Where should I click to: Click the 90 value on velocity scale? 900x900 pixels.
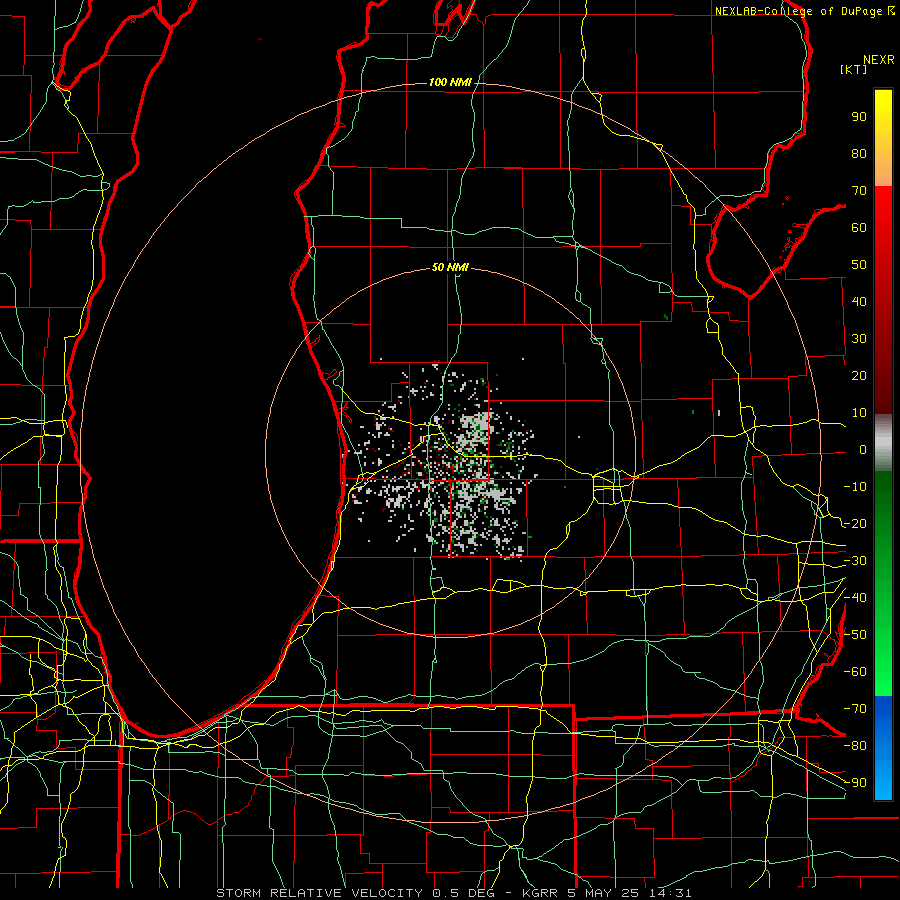[x=859, y=117]
